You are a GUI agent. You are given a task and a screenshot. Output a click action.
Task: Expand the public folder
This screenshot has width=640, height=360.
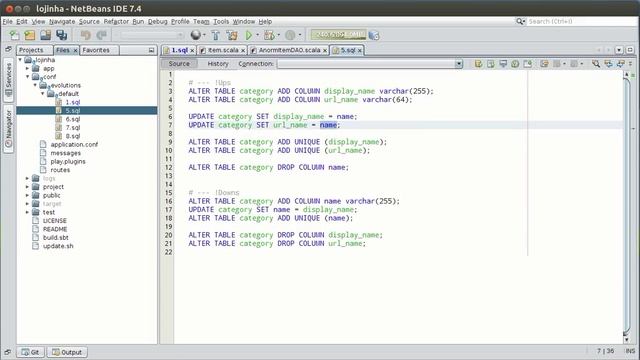coord(27,196)
